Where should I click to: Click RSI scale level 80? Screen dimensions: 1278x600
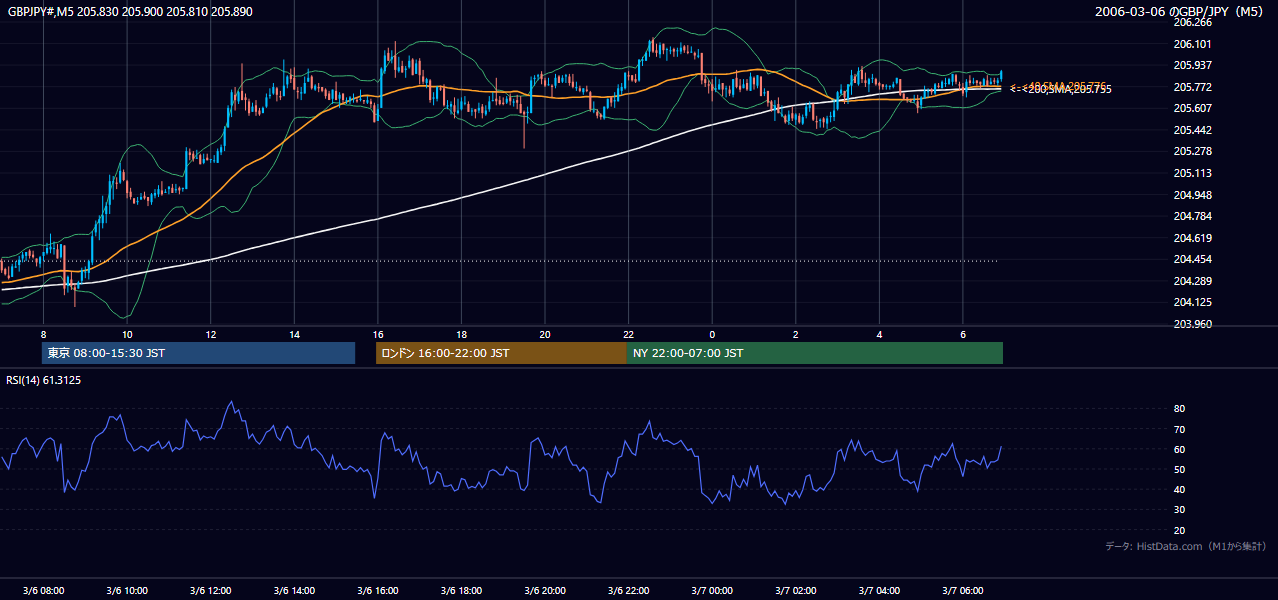coord(1179,409)
